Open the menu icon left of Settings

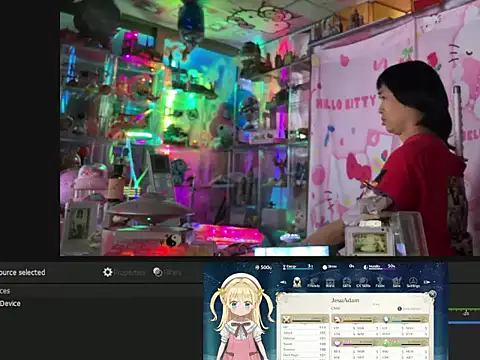[x=396, y=283]
